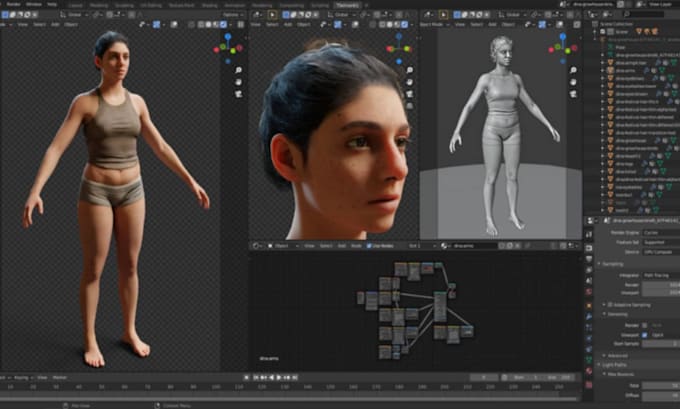Viewport: 680px width, 409px height.
Task: Toggle Denoising Viewport checkbox
Action: click(644, 335)
